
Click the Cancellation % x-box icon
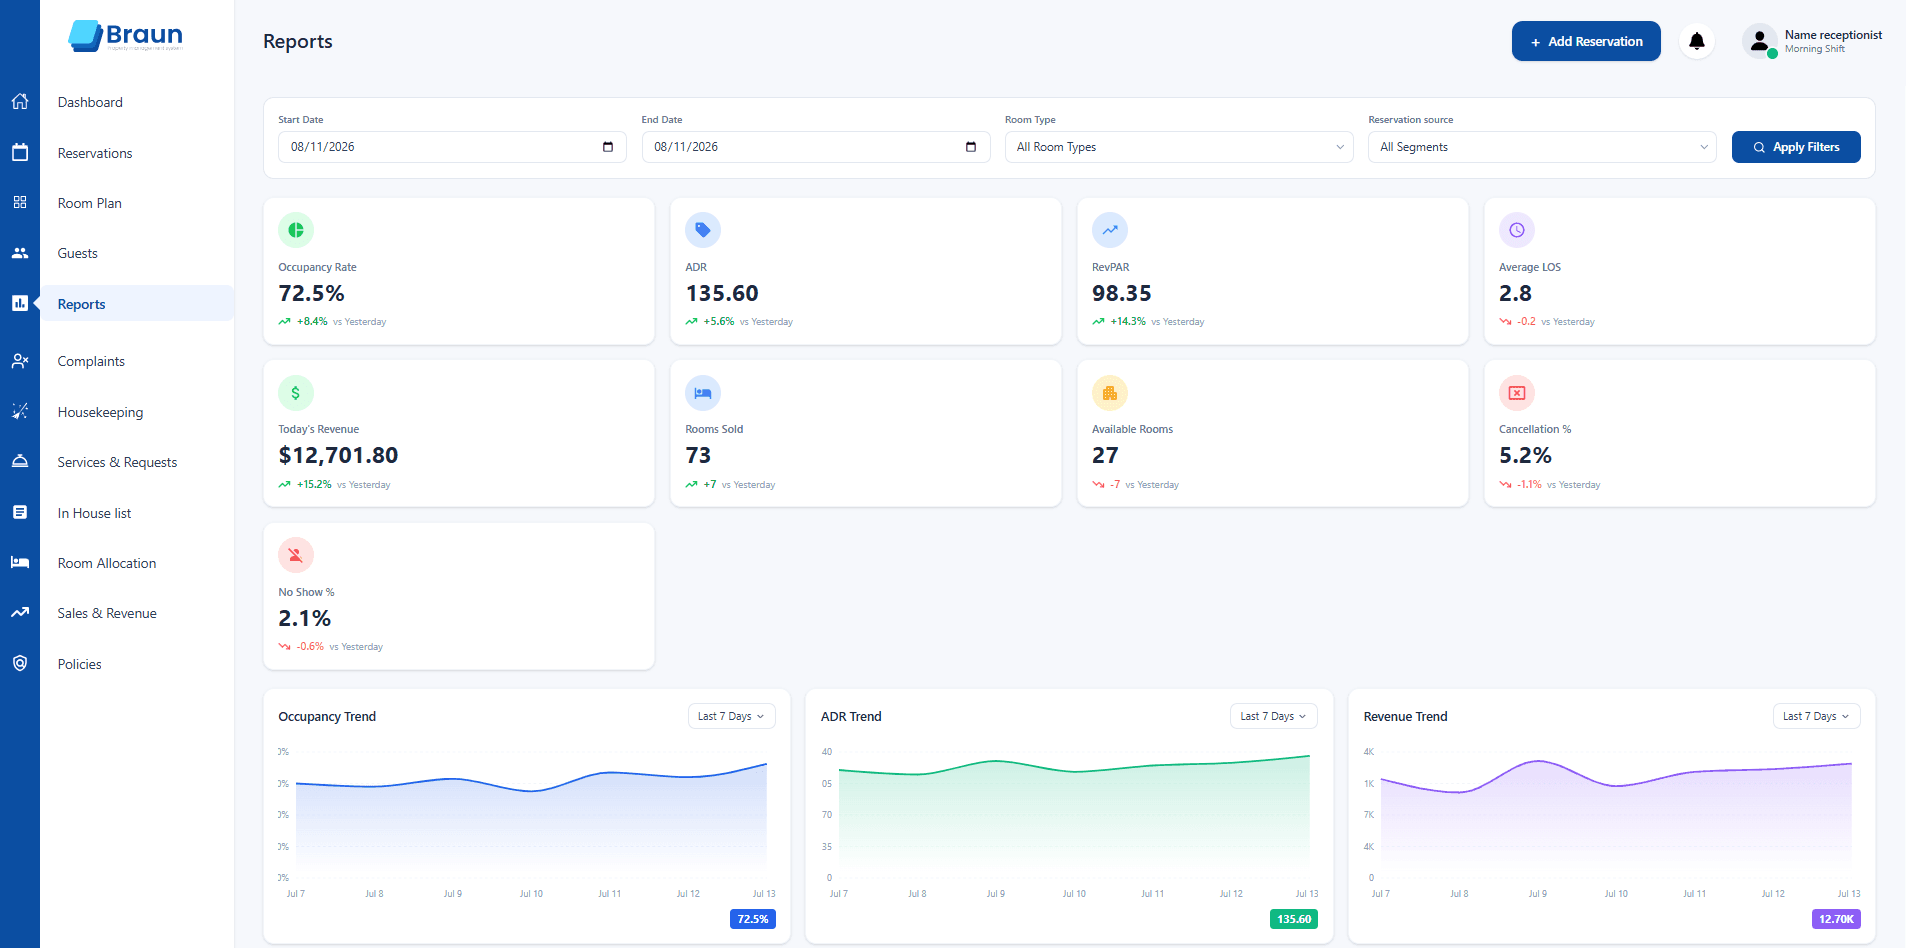[x=1517, y=393]
